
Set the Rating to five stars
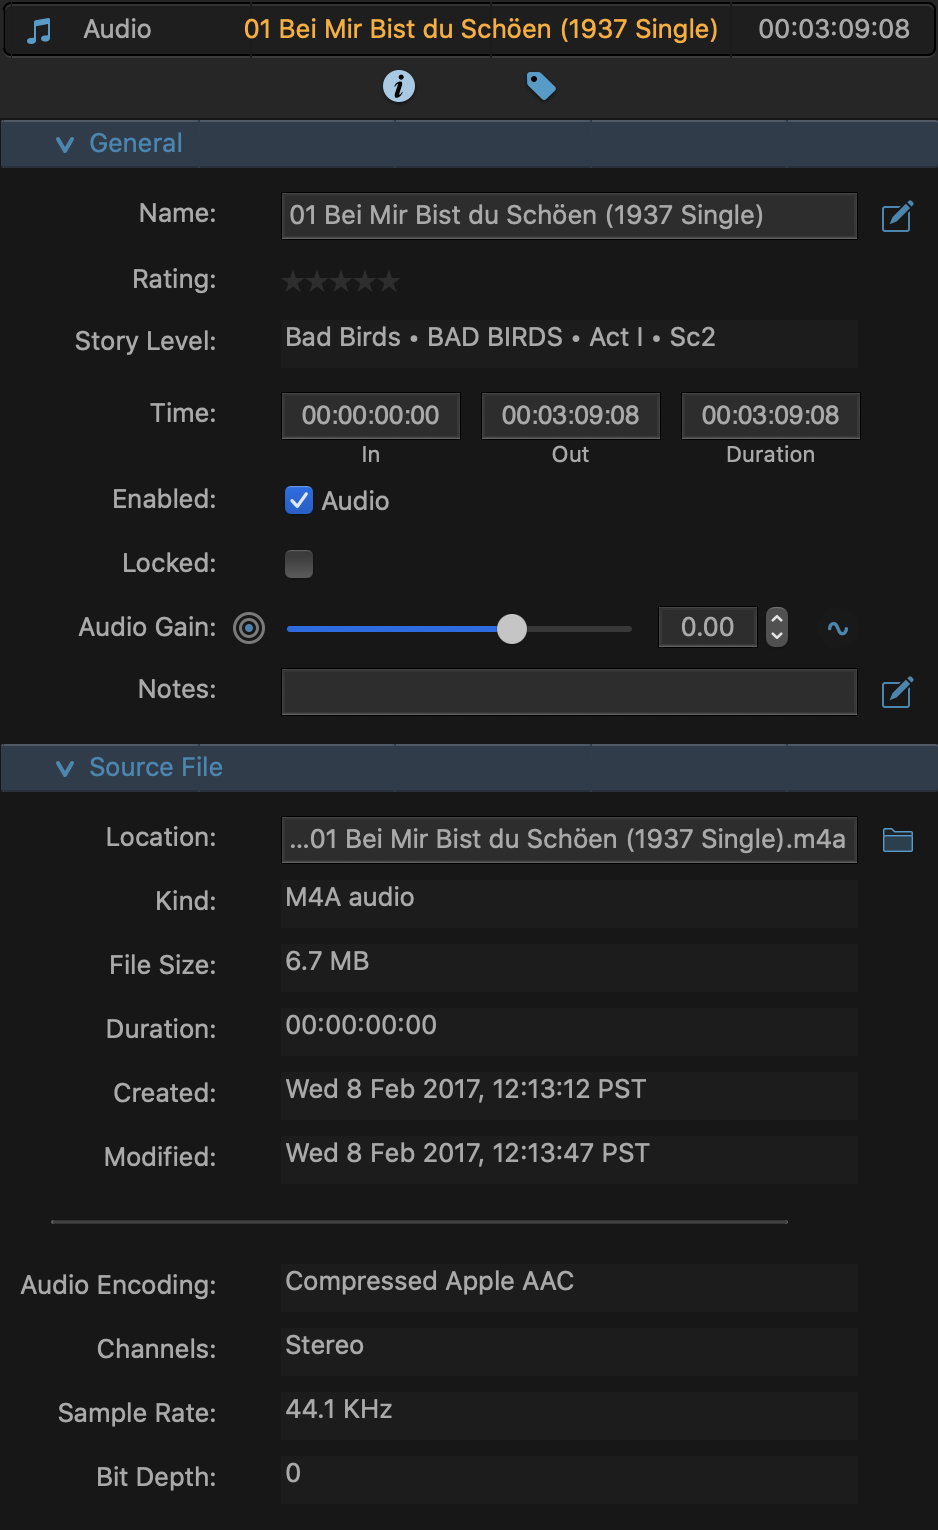[x=389, y=282]
